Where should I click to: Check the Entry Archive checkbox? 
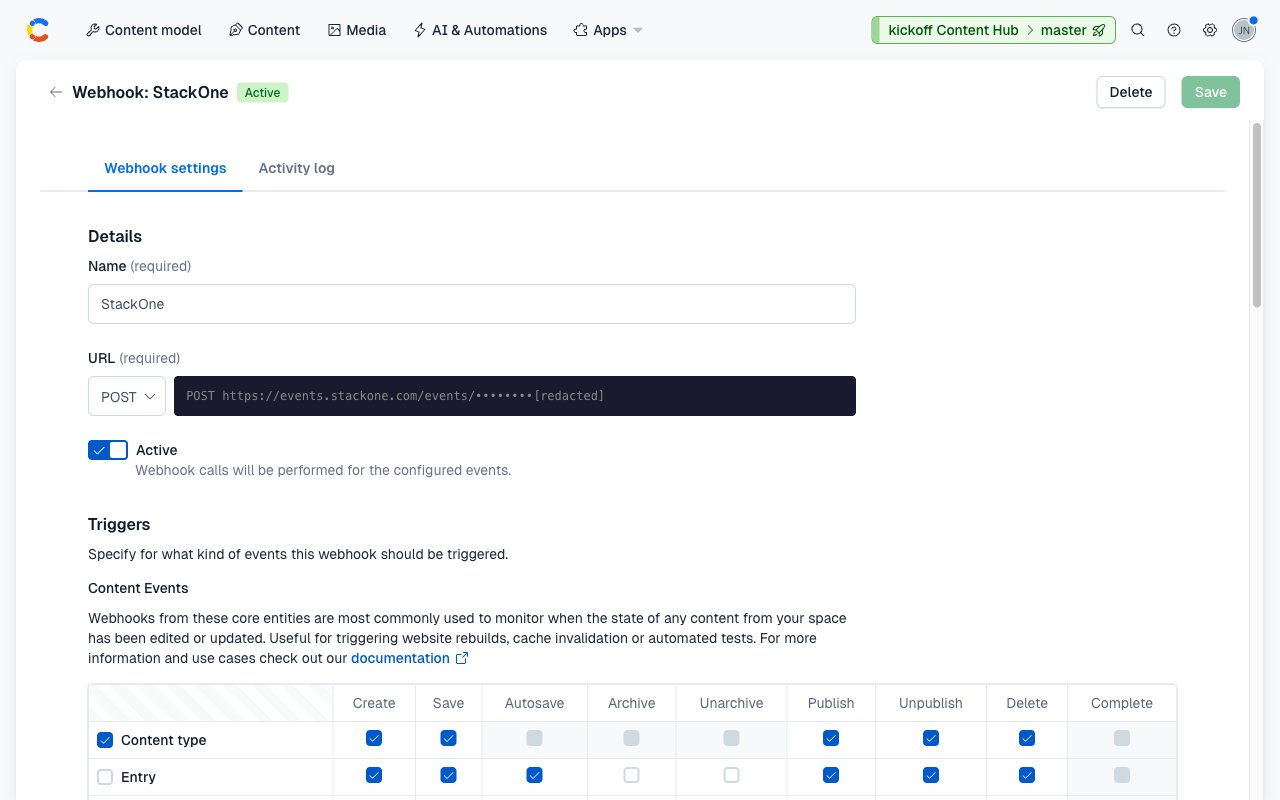coord(631,775)
